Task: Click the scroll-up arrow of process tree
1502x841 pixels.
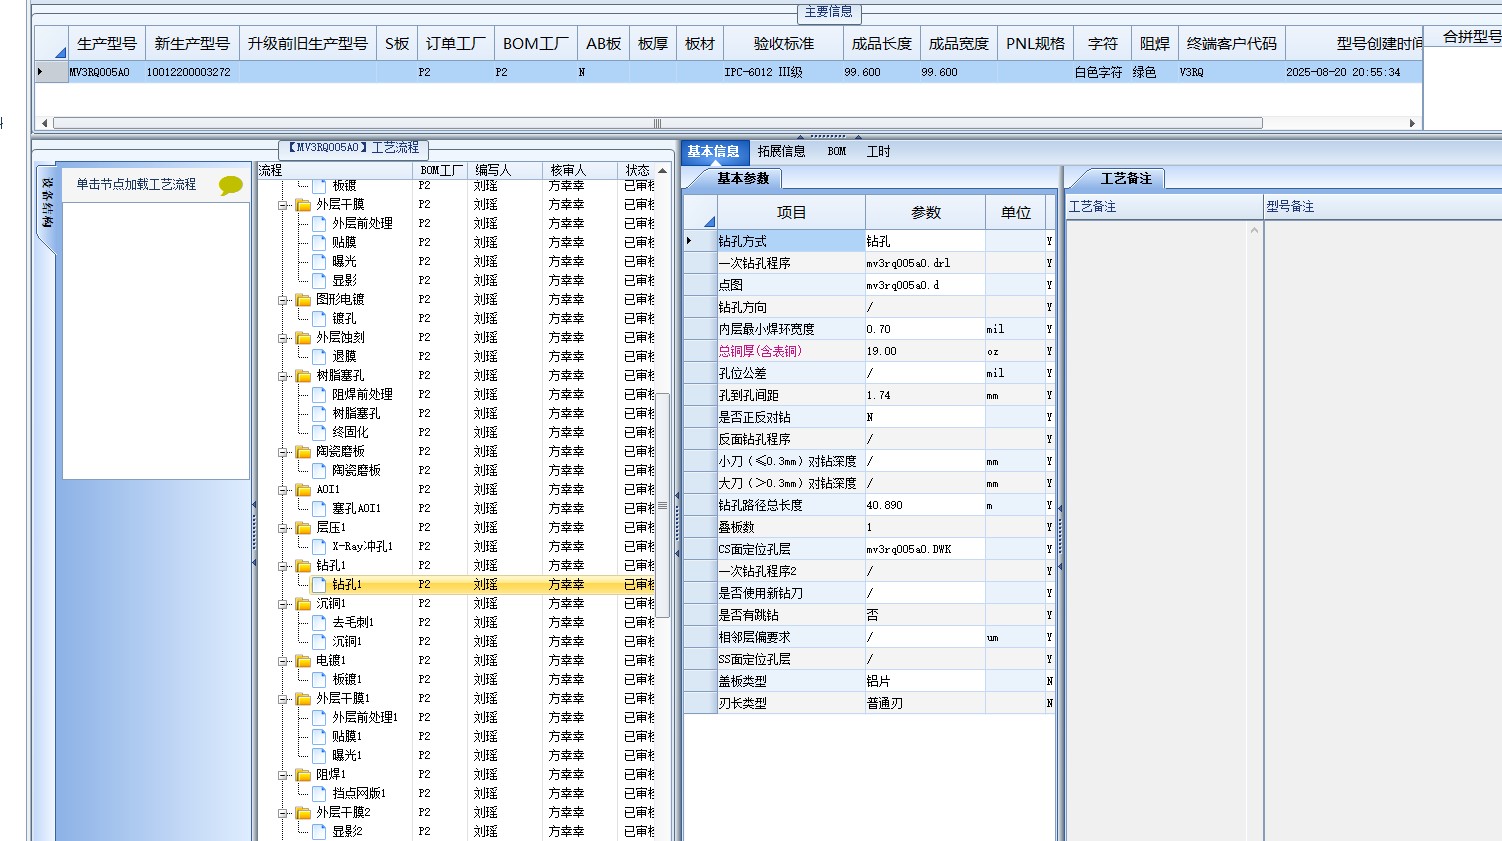Action: coord(662,171)
